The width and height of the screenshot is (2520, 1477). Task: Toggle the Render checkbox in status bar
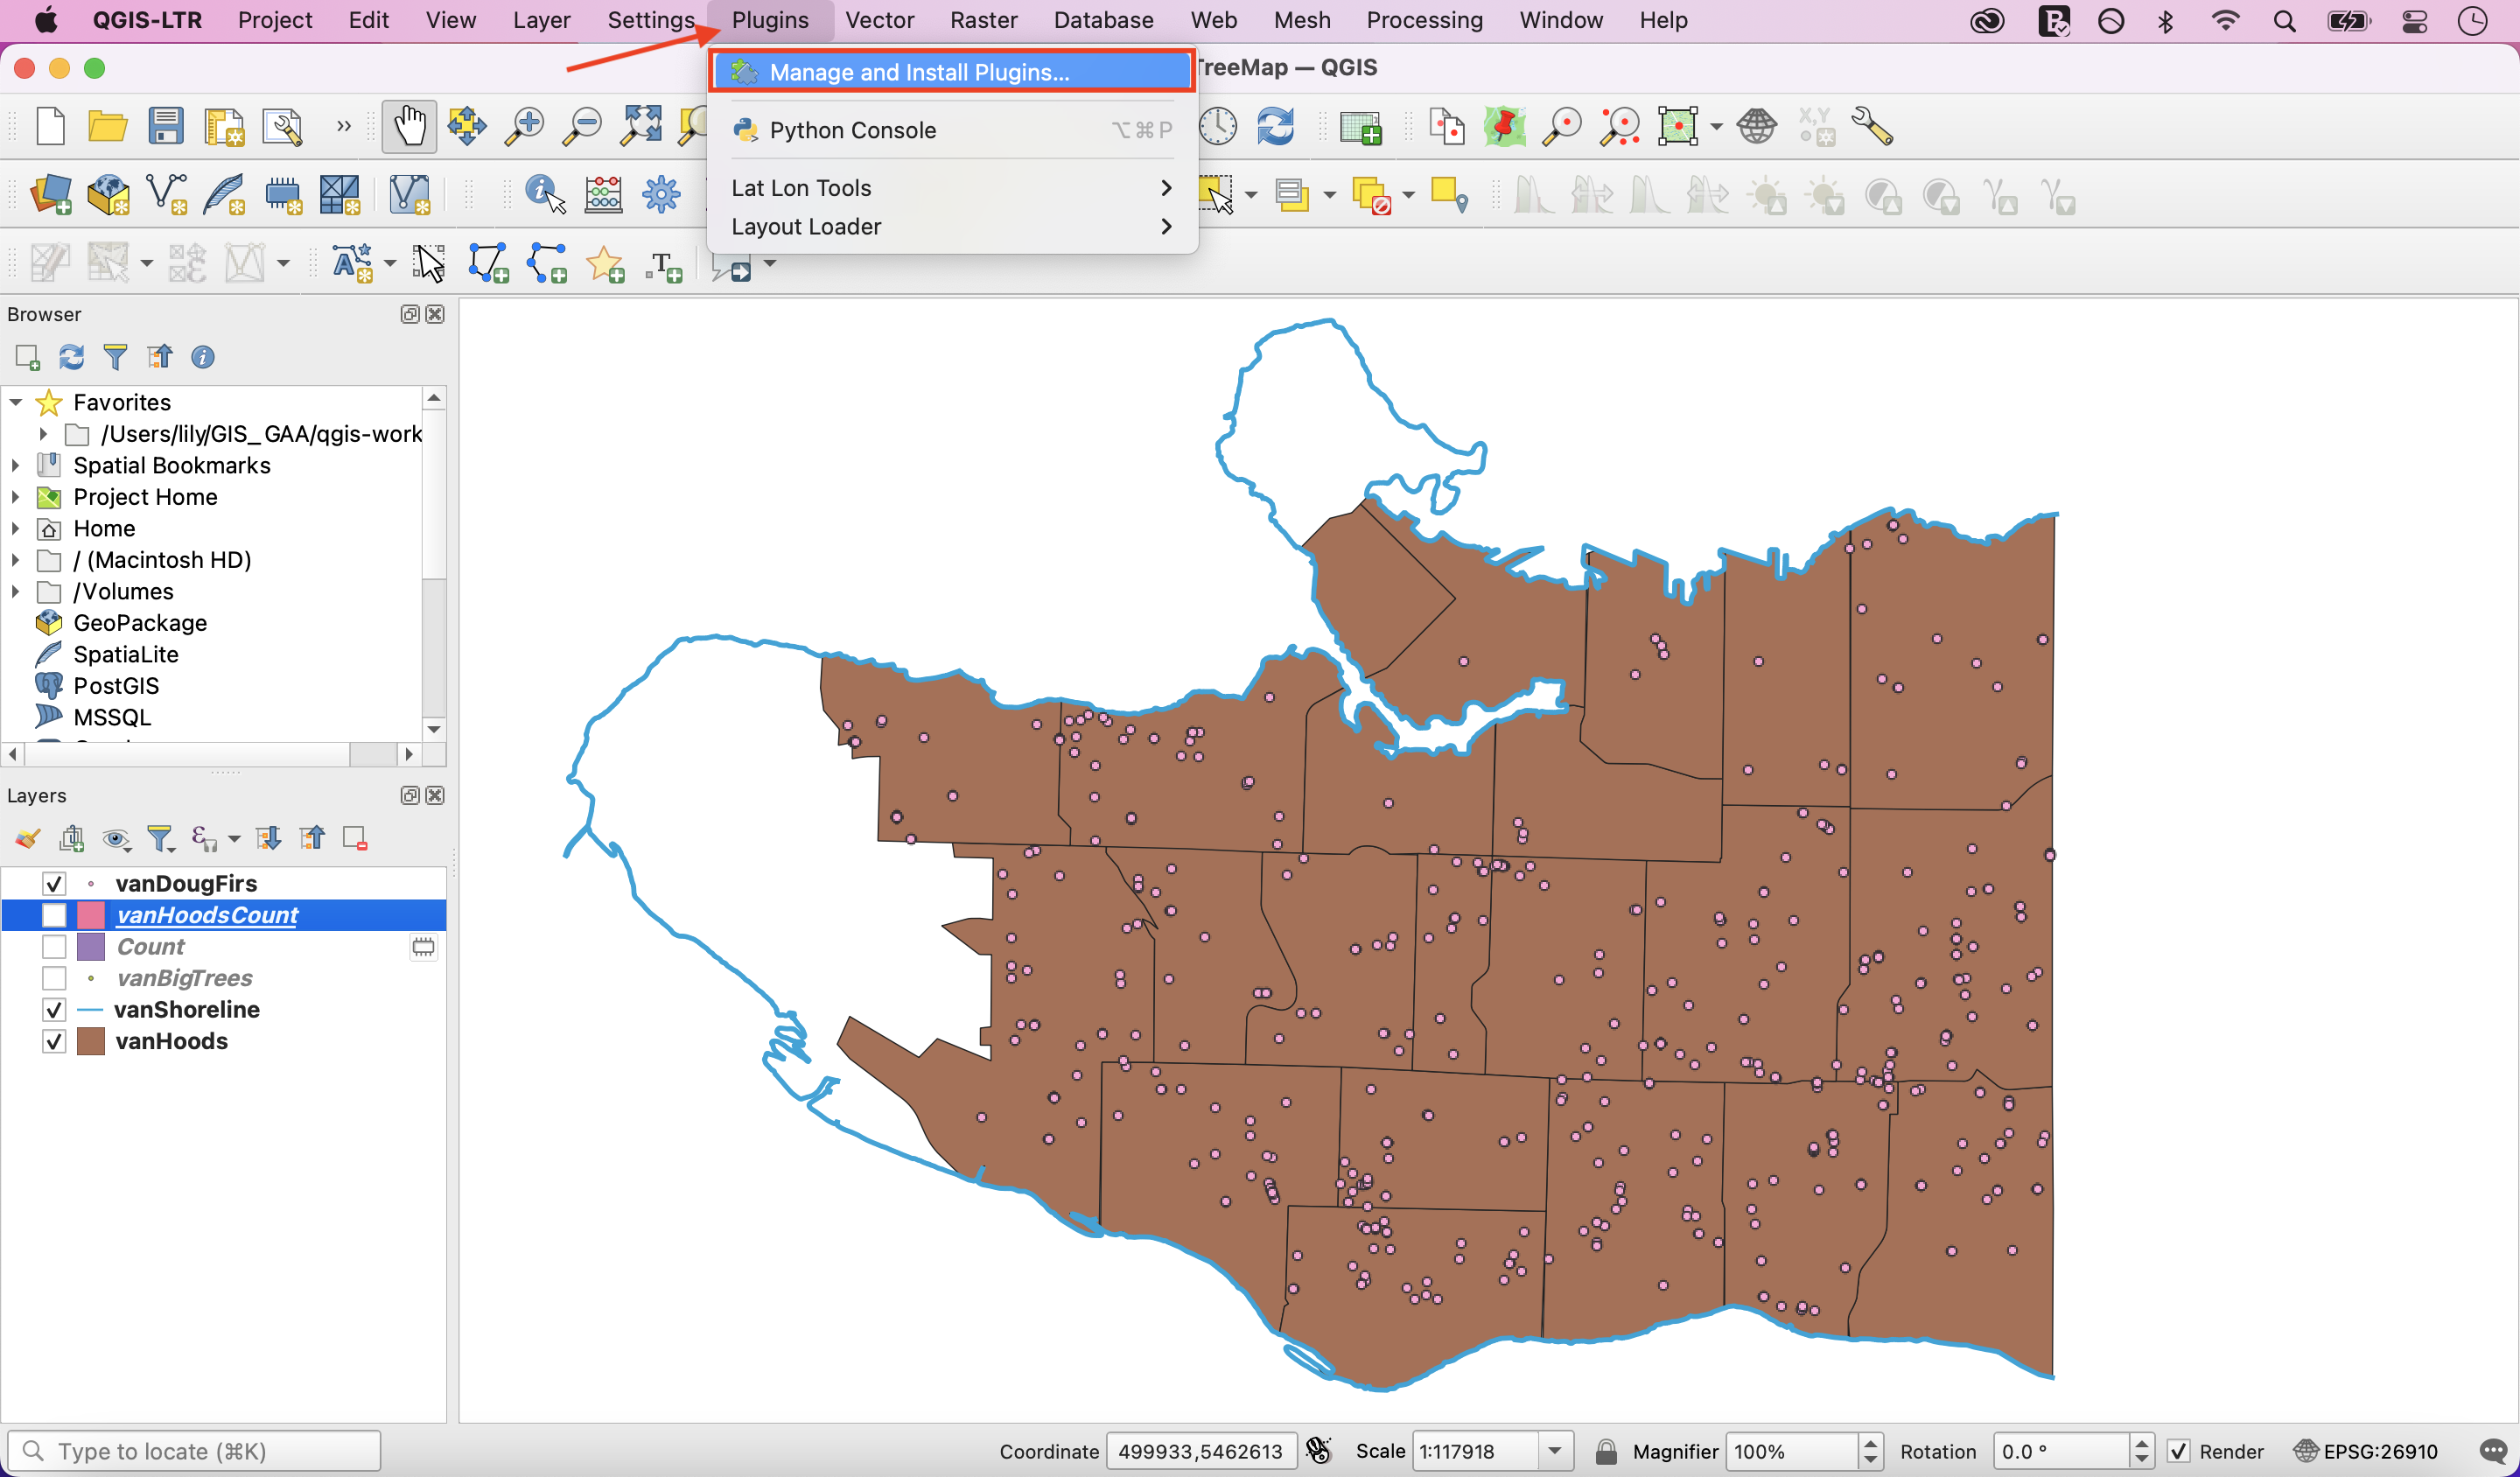point(2179,1451)
